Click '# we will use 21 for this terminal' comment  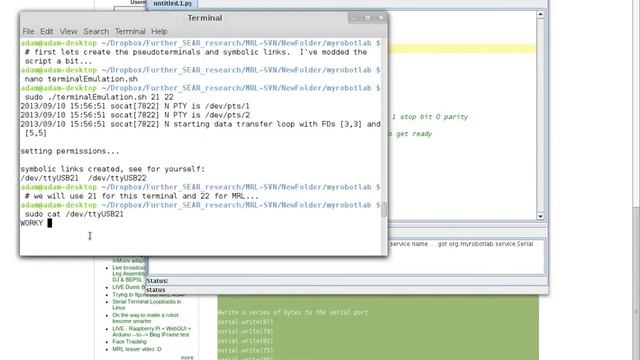pyautogui.click(x=142, y=196)
